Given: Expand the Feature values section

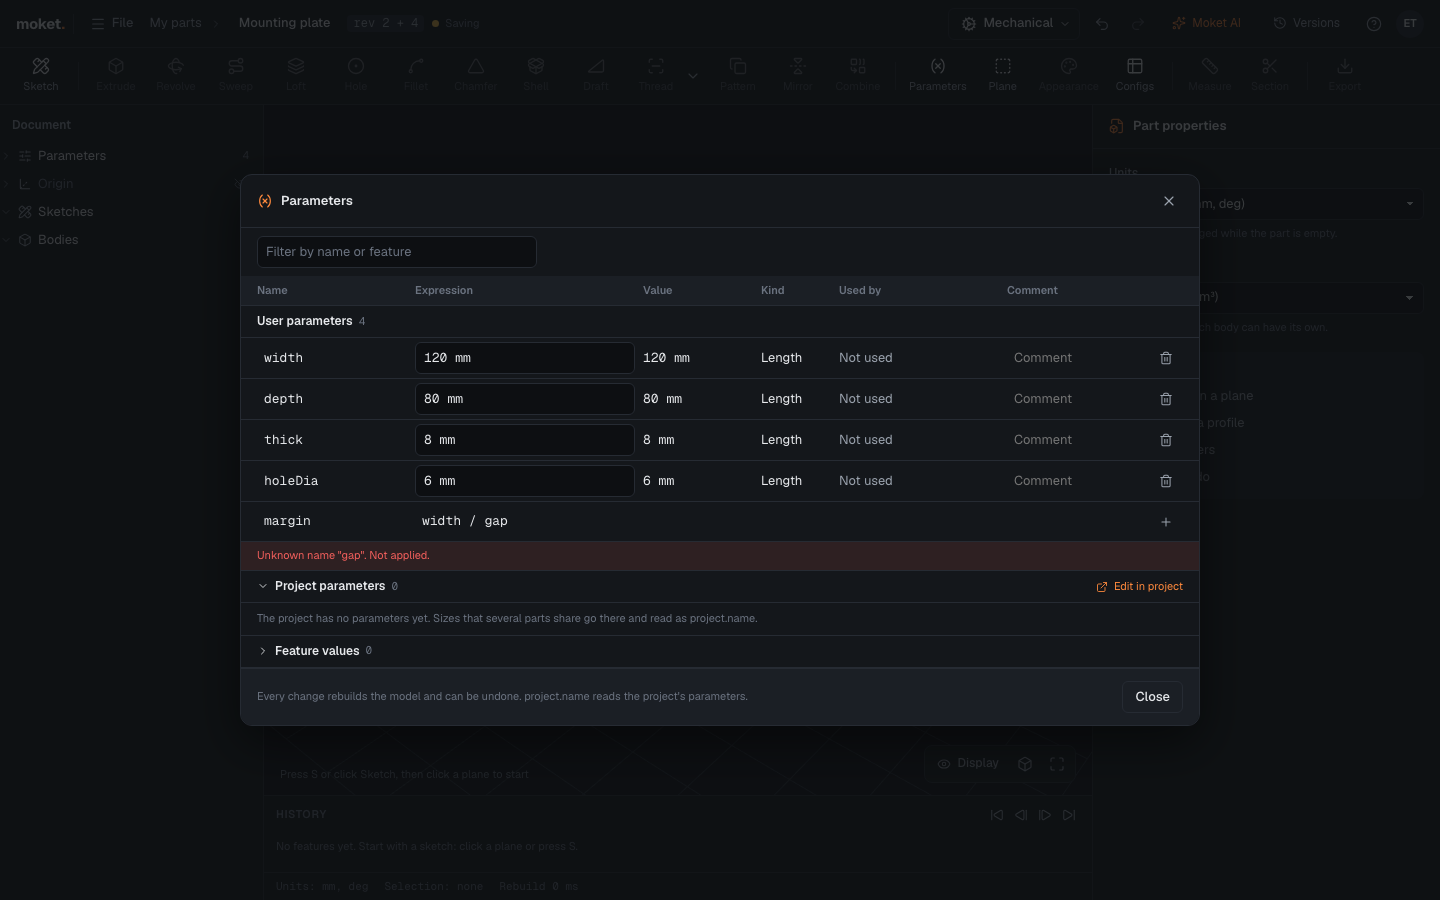Looking at the screenshot, I should [263, 651].
